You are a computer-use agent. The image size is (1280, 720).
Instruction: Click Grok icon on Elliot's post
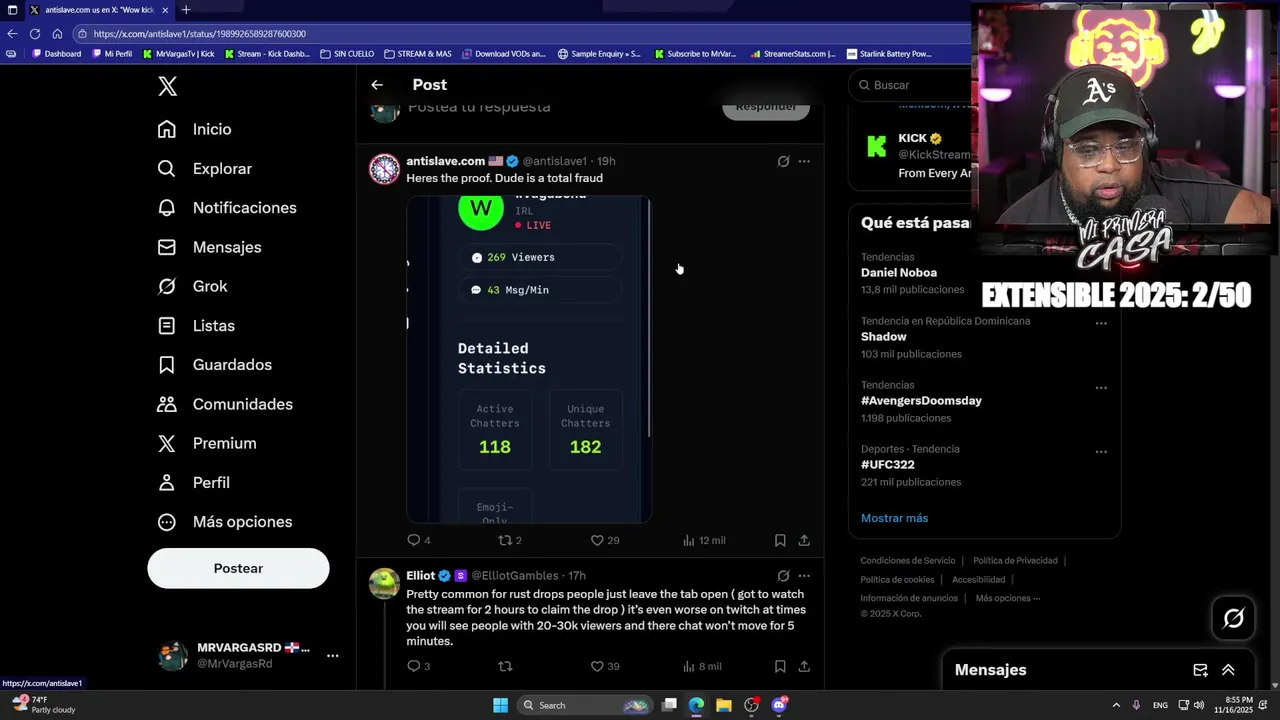[783, 576]
